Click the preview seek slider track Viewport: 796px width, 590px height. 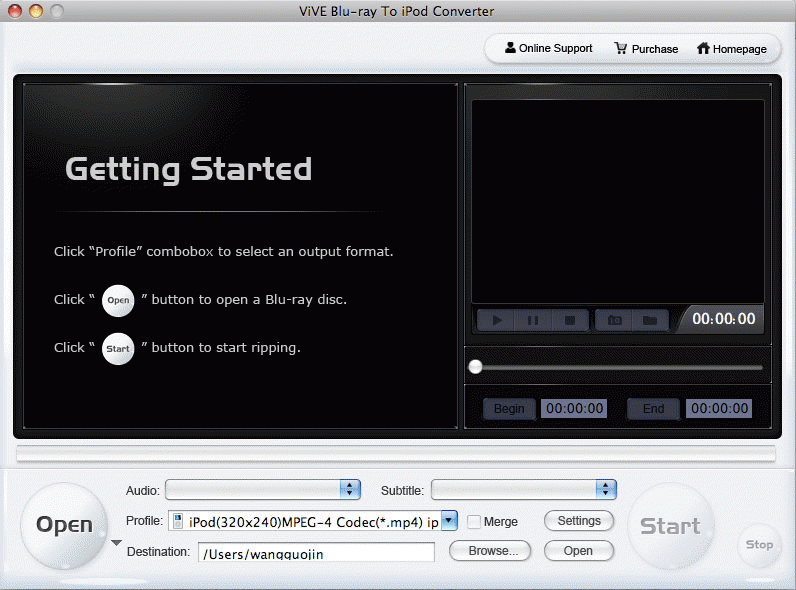616,367
